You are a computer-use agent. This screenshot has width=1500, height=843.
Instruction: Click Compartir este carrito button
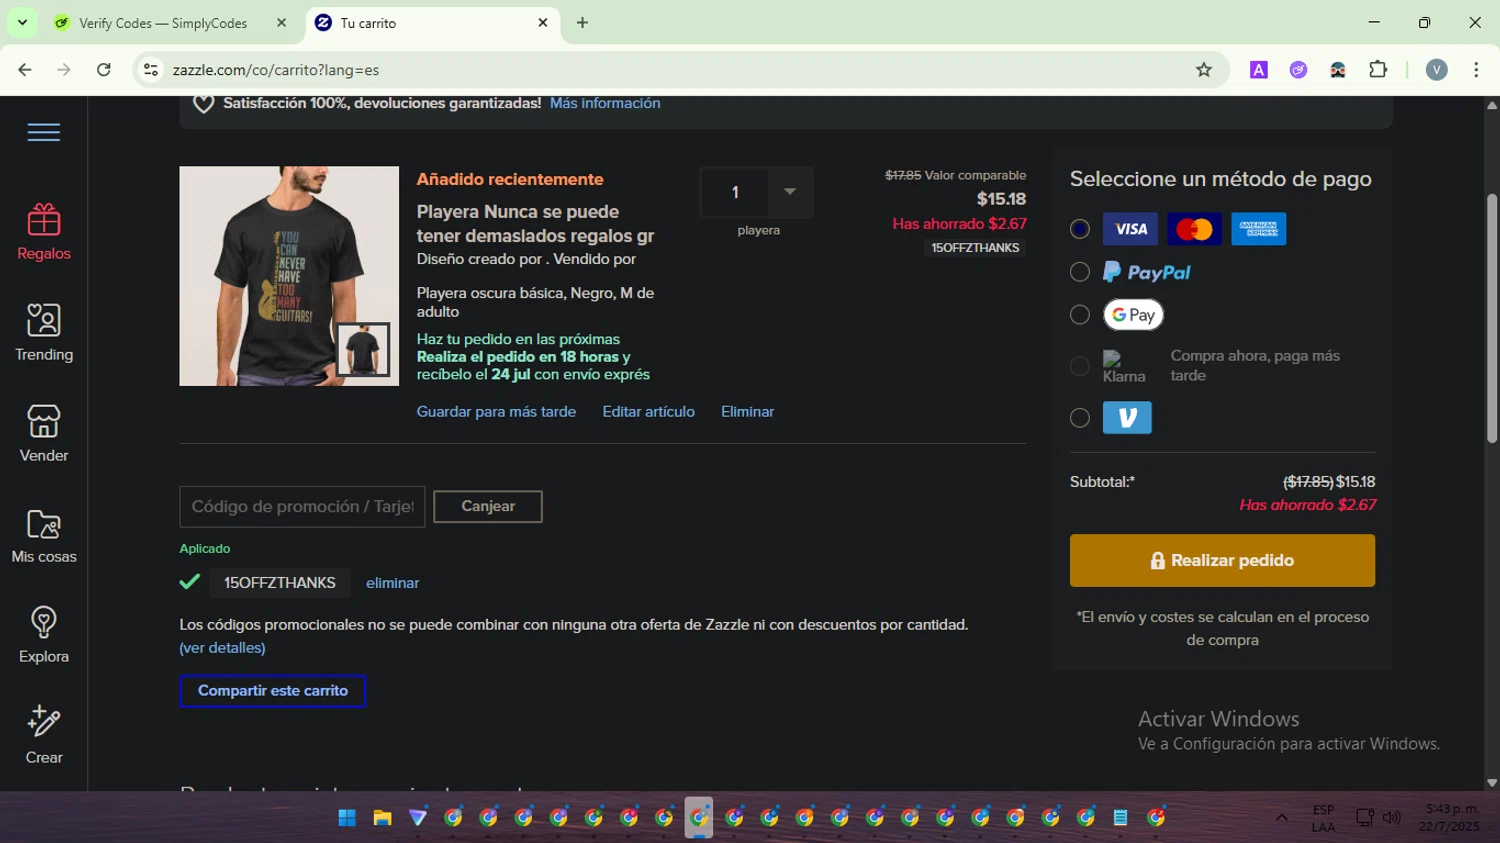[x=273, y=691]
